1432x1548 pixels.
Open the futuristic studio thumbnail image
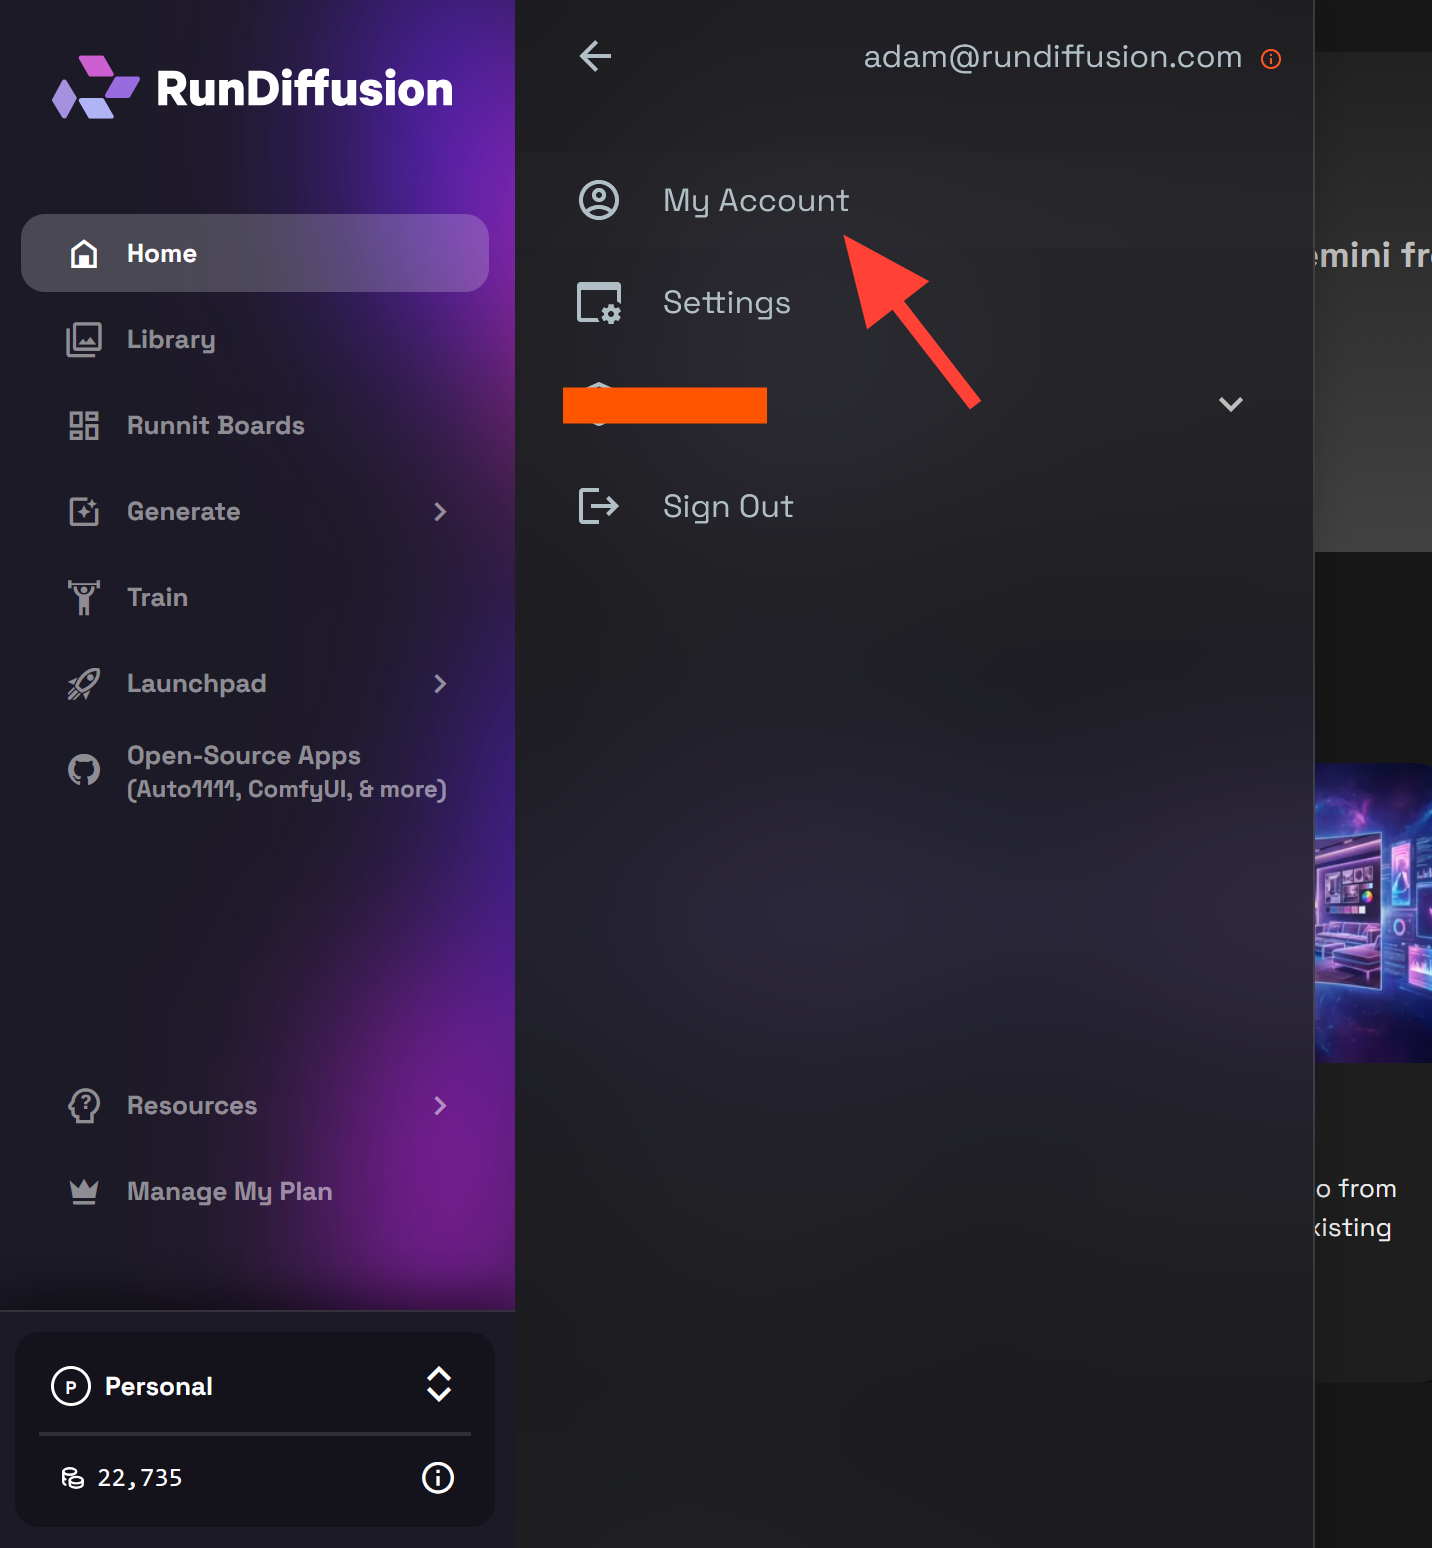point(1373,913)
